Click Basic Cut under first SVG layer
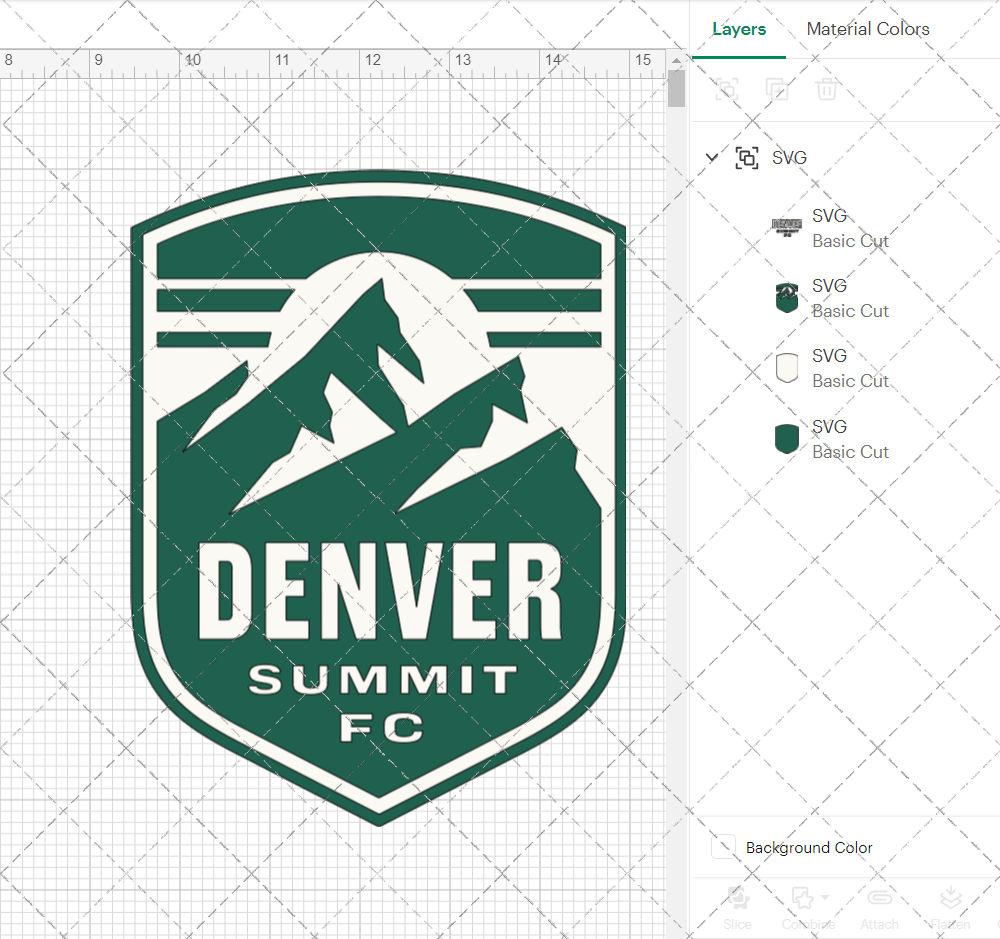1000x939 pixels. [849, 241]
